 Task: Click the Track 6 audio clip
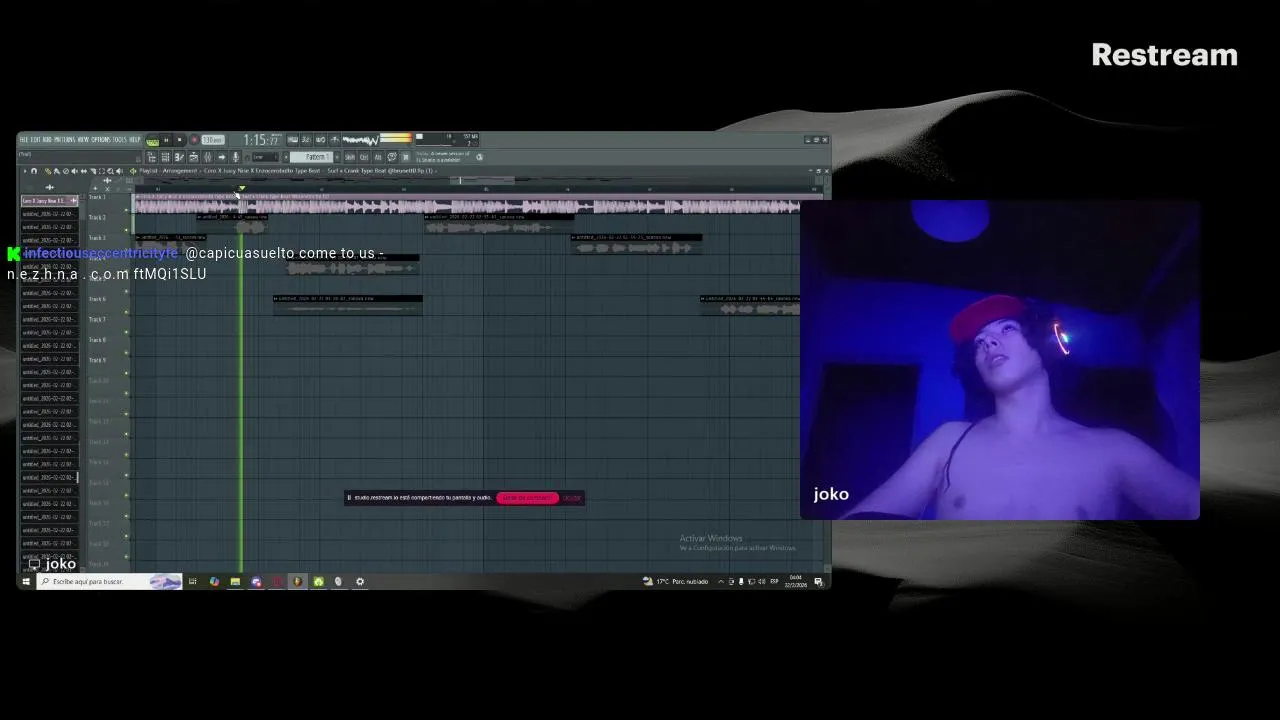point(347,304)
